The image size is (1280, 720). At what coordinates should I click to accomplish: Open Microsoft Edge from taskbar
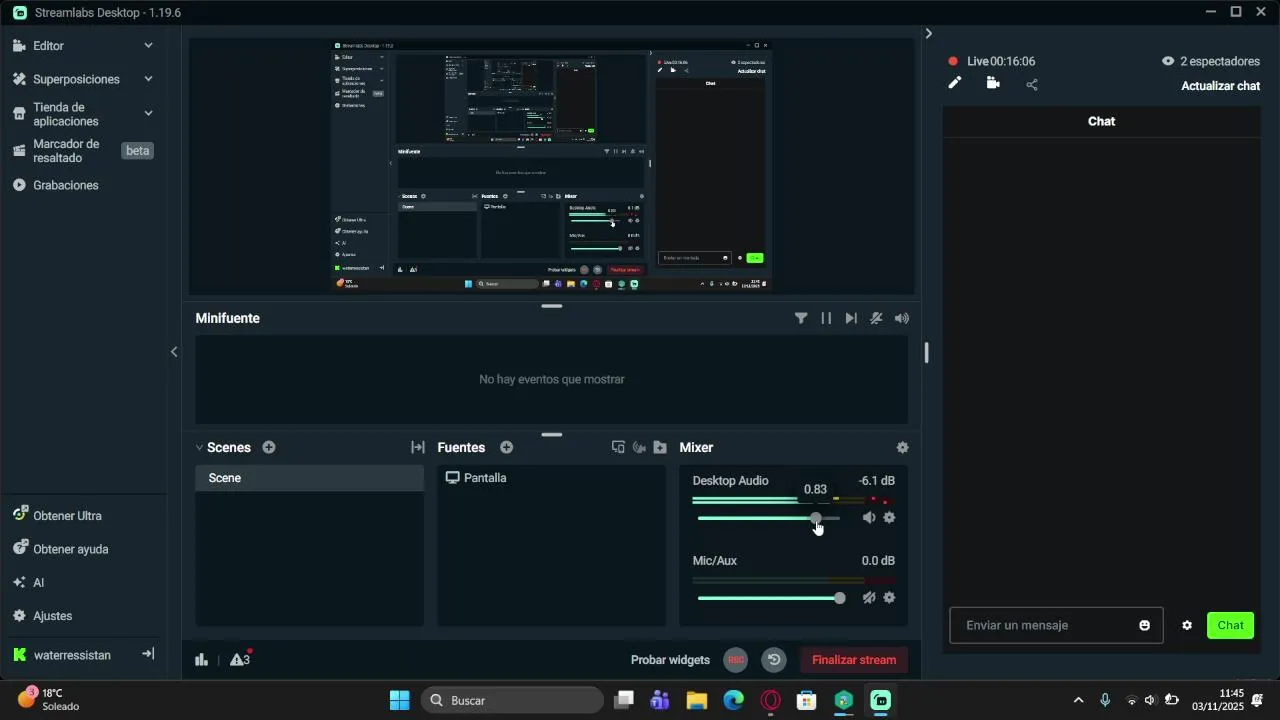pos(734,700)
